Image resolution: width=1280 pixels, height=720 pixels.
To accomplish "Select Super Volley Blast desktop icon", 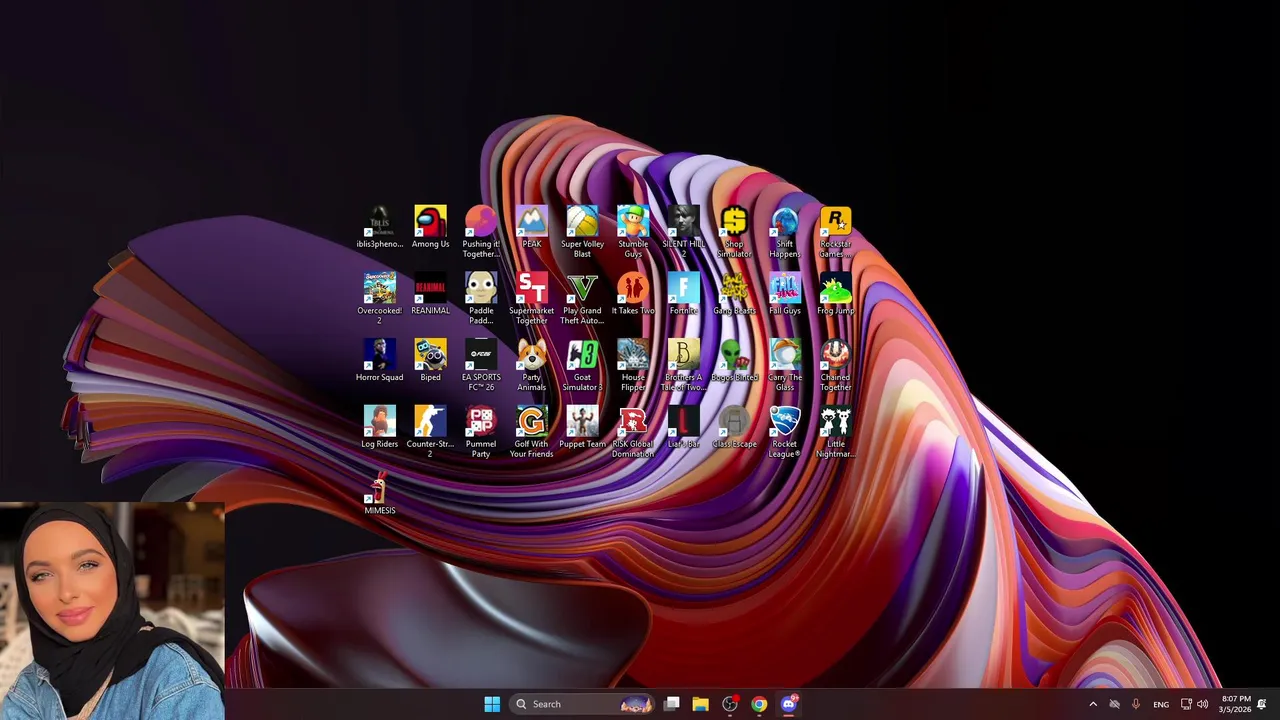I will 582,232.
